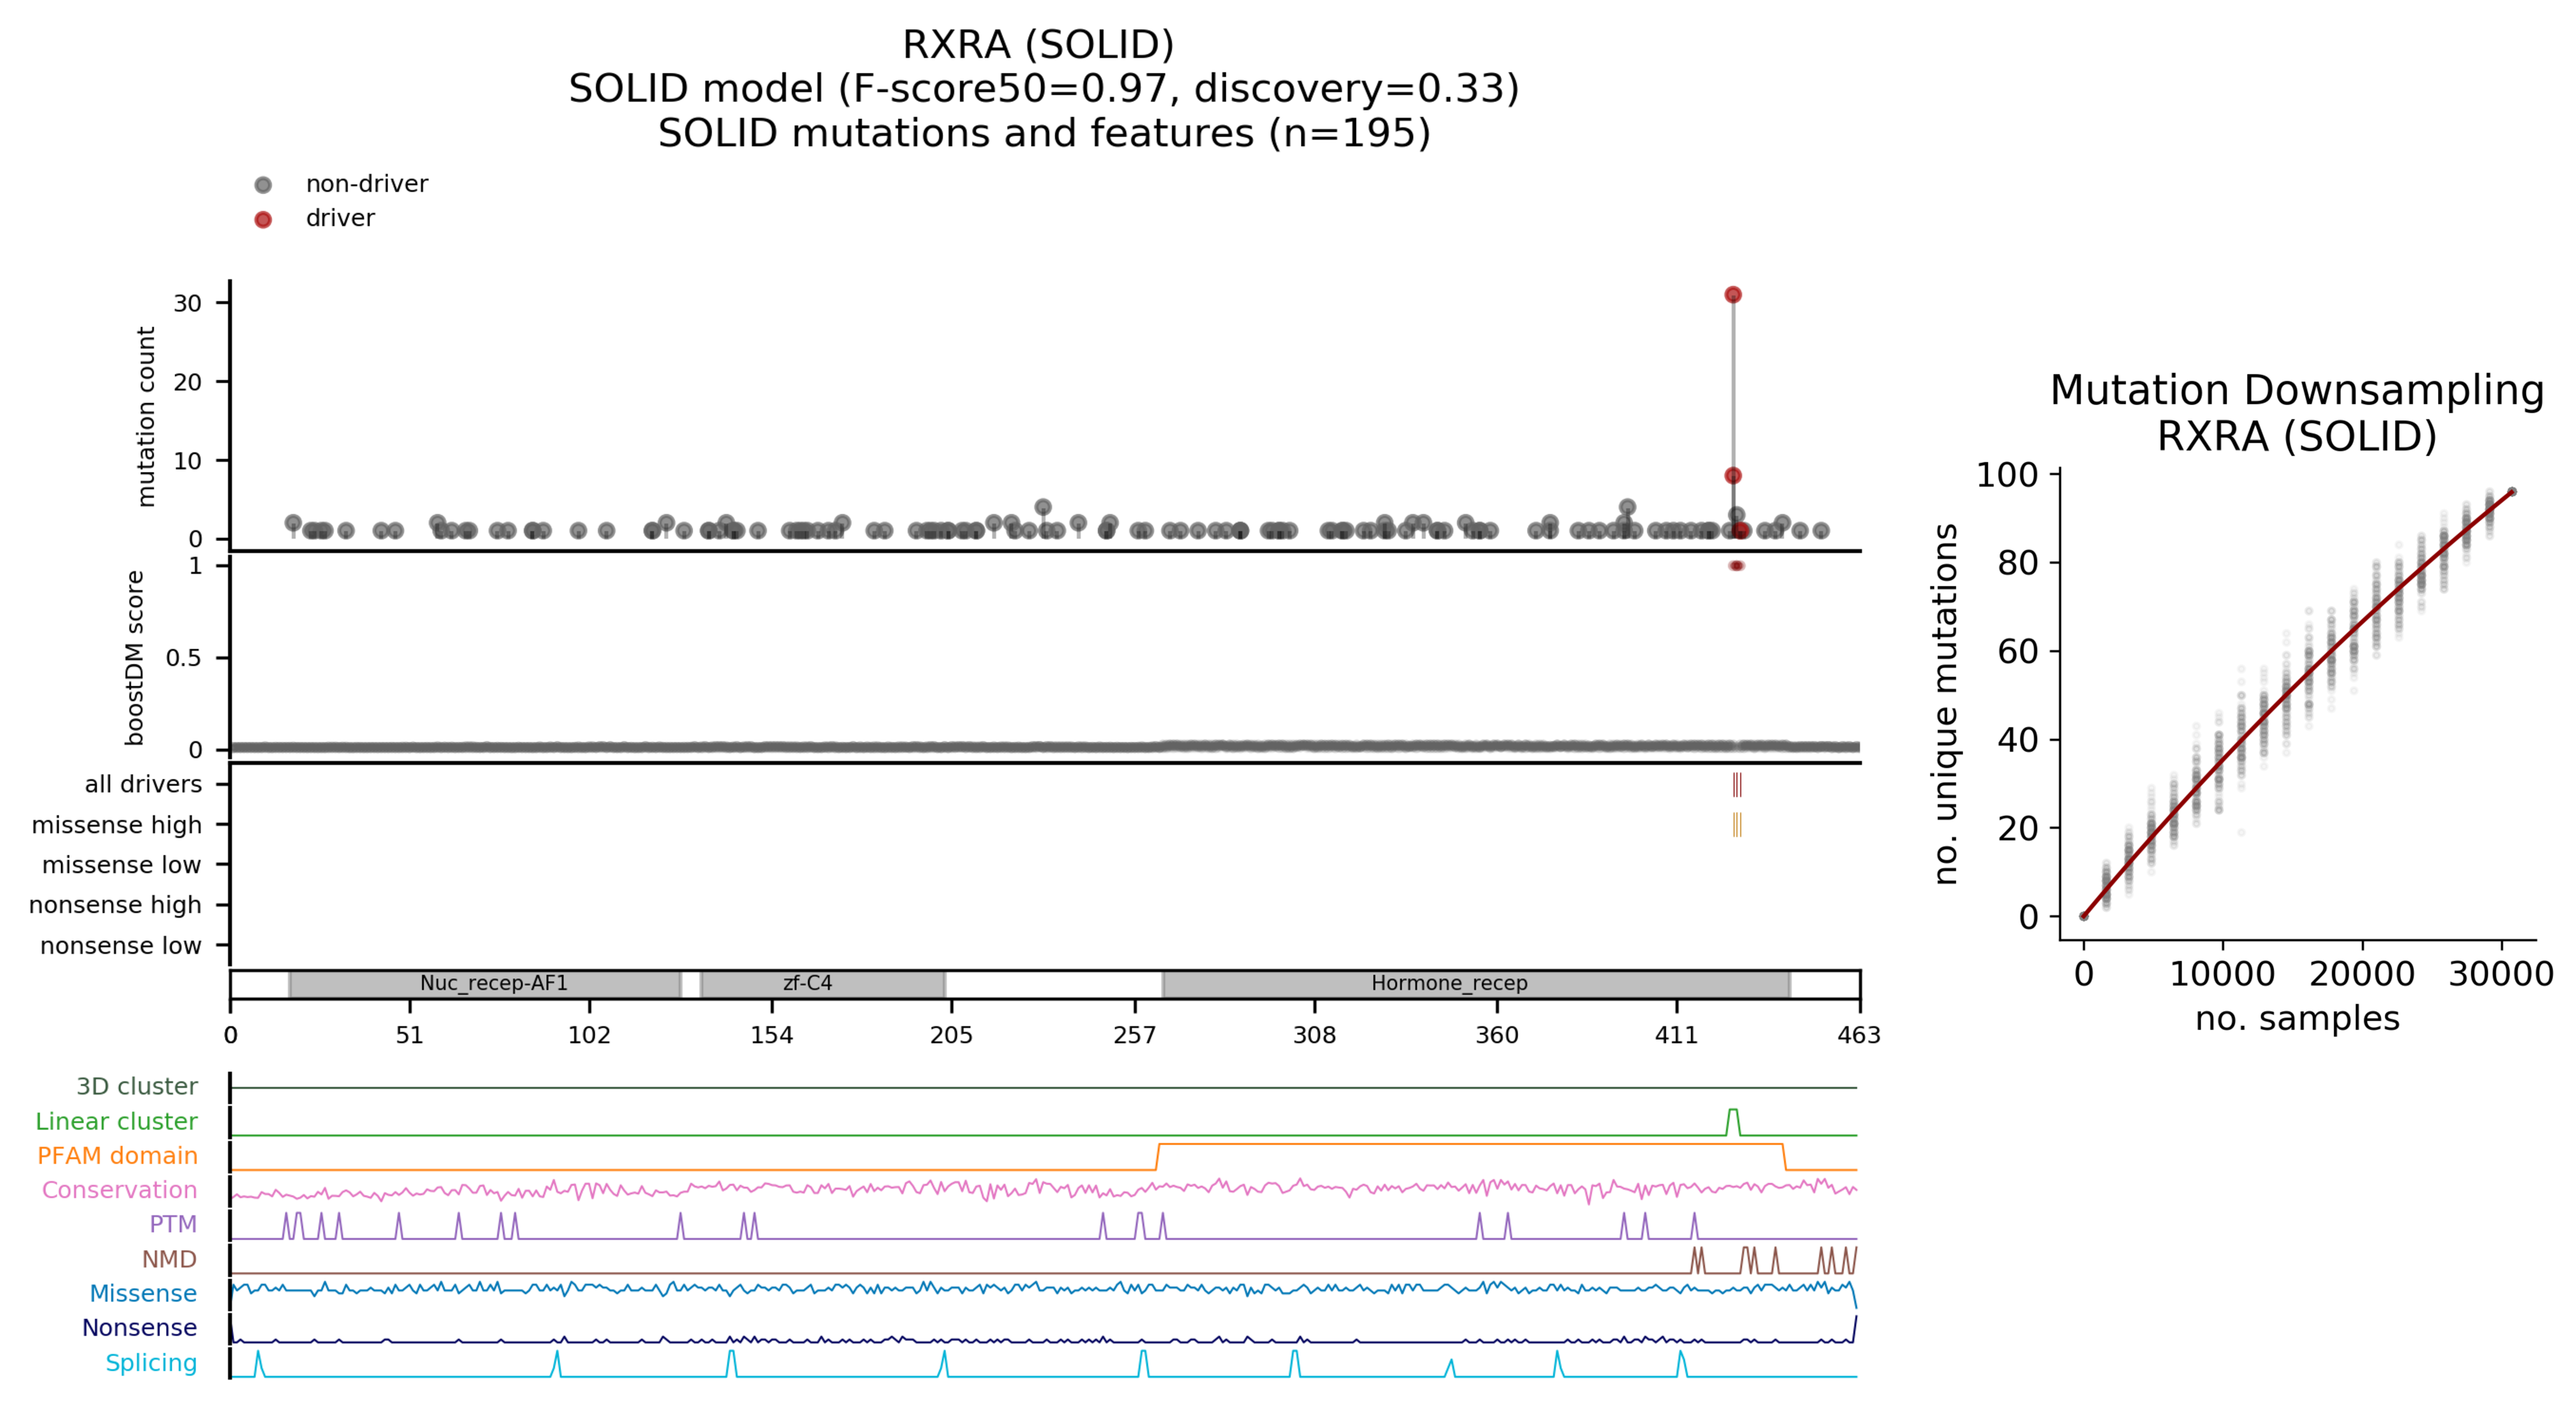Image resolution: width=2576 pixels, height=1410 pixels.
Task: Click the red driver legend marker
Action: 263,219
